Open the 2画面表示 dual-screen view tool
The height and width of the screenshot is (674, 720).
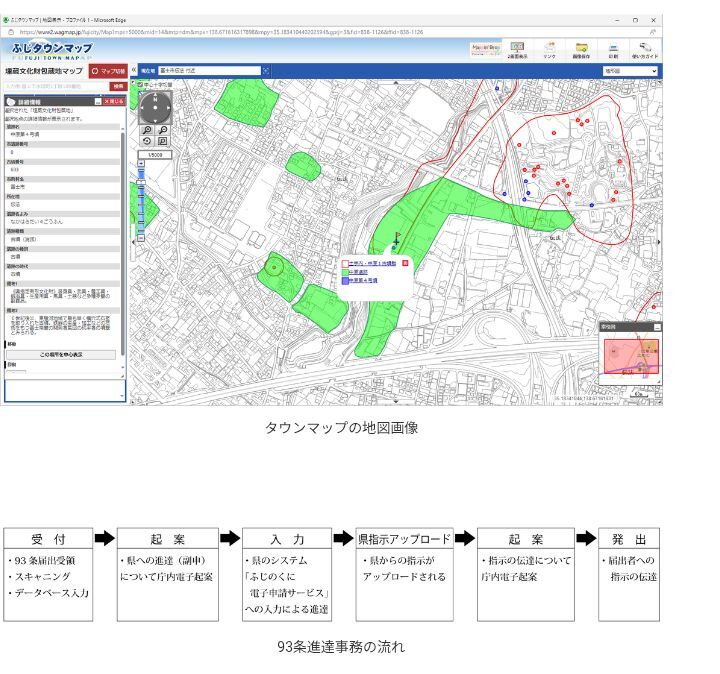click(x=518, y=50)
